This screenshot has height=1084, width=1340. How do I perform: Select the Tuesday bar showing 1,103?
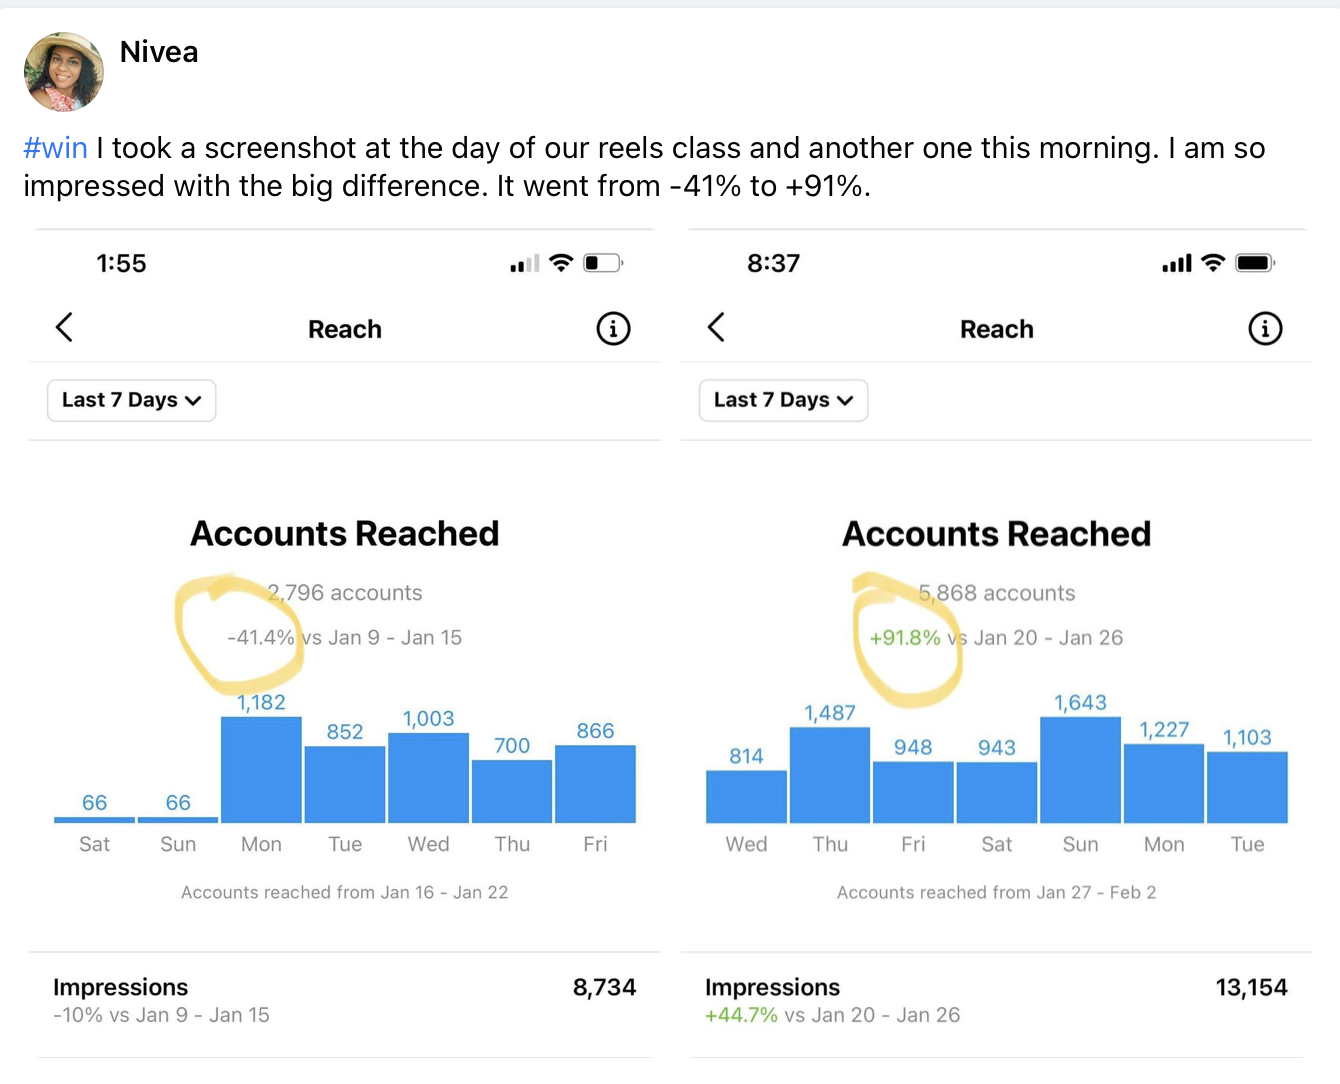click(x=1247, y=787)
